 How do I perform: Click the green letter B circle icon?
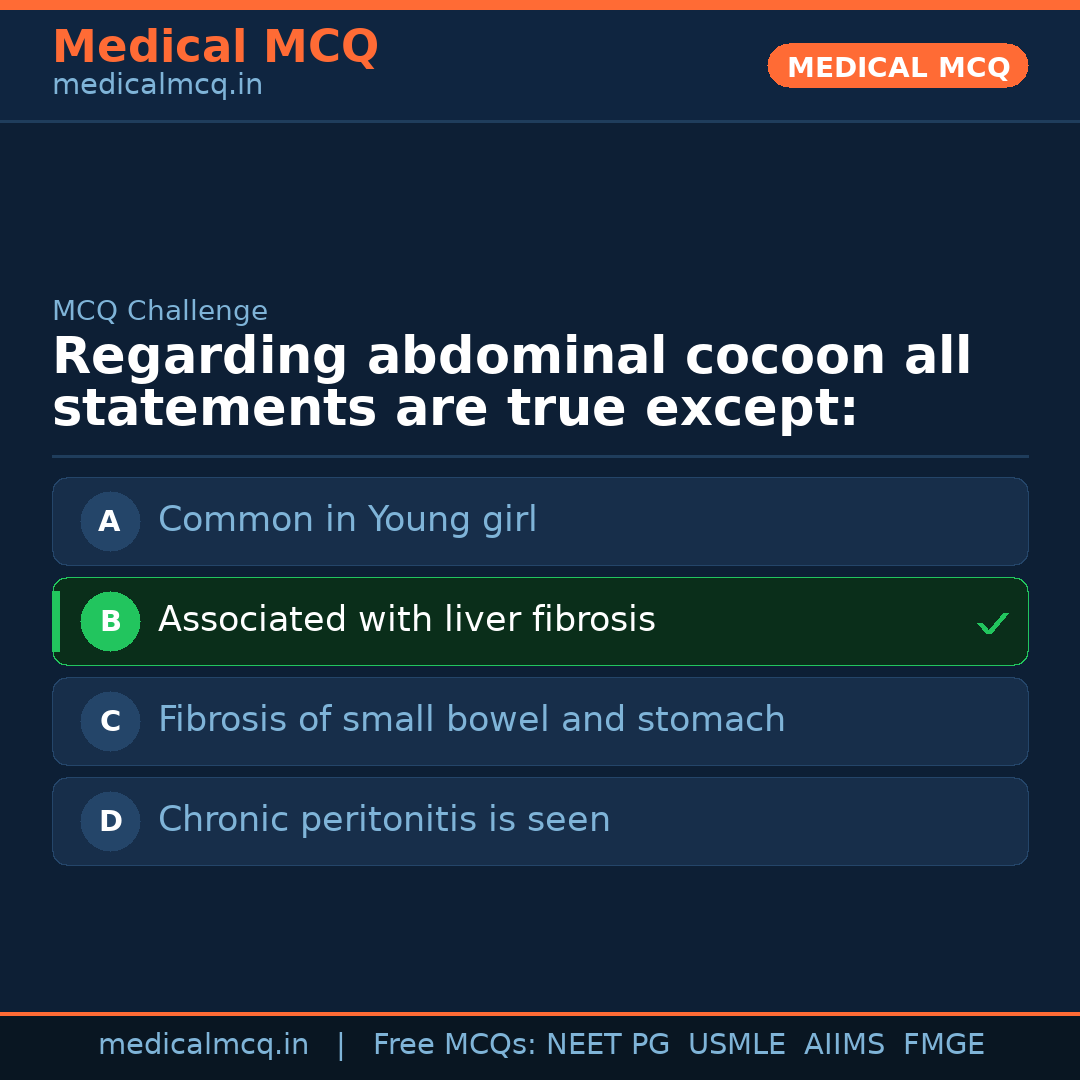(110, 621)
